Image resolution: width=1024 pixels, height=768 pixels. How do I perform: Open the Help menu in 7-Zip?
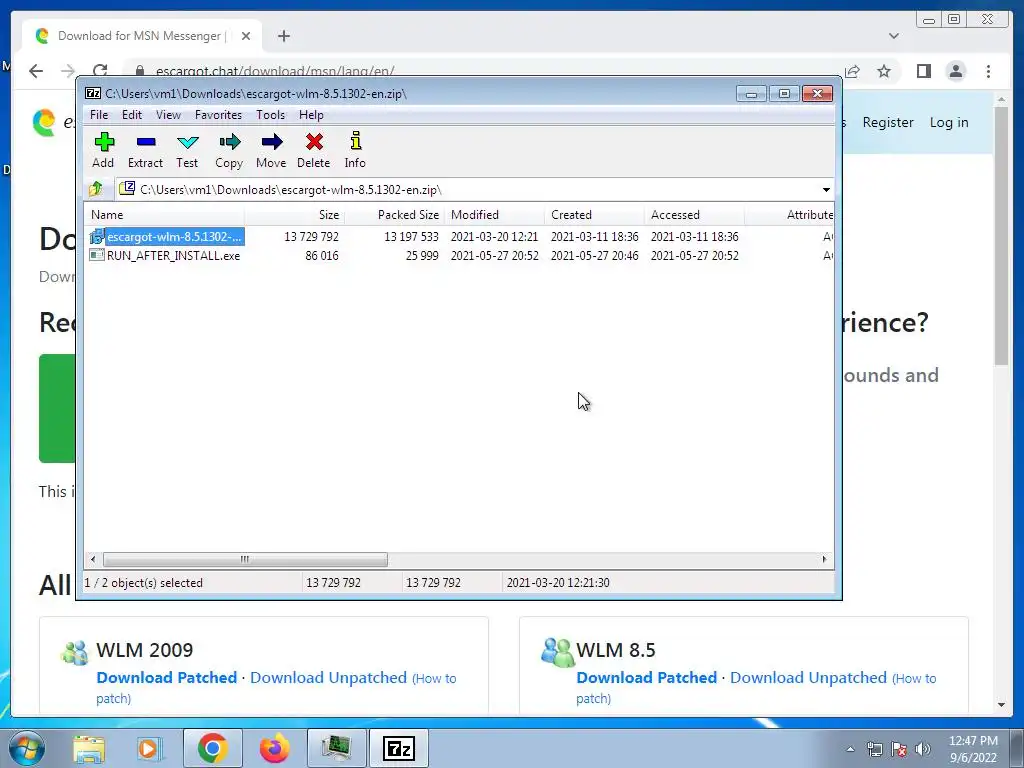pos(311,115)
